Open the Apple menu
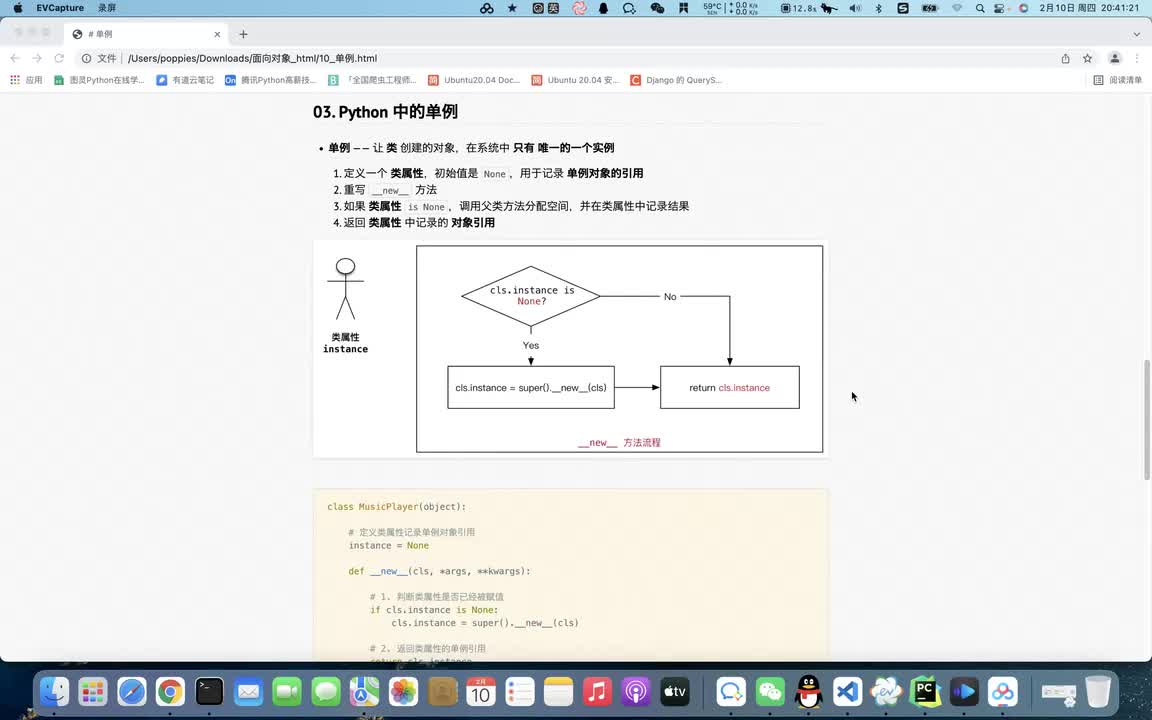 18,8
